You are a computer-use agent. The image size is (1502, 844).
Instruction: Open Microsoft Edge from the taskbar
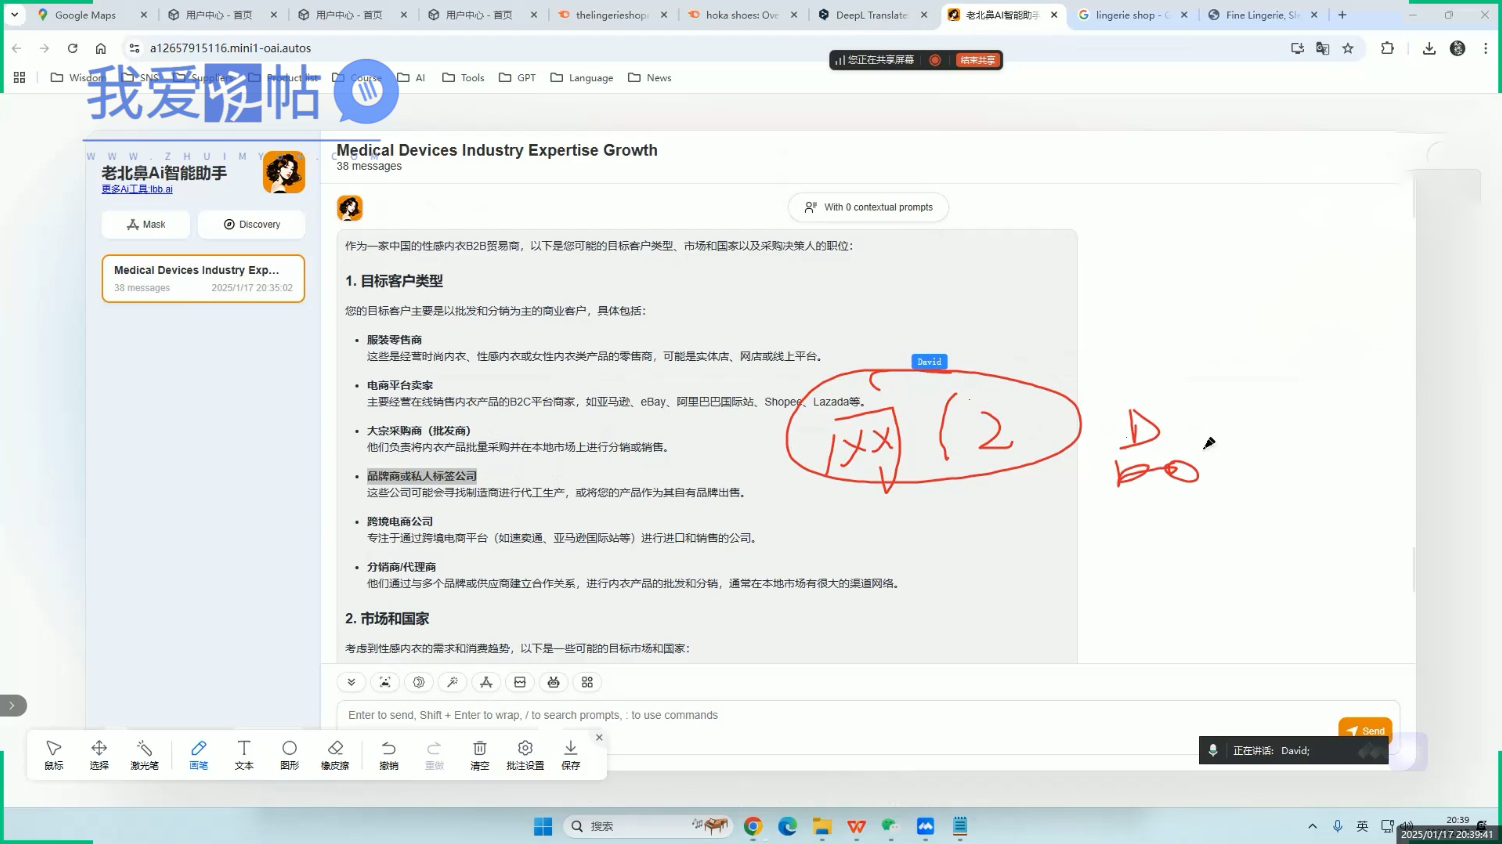[x=788, y=826]
